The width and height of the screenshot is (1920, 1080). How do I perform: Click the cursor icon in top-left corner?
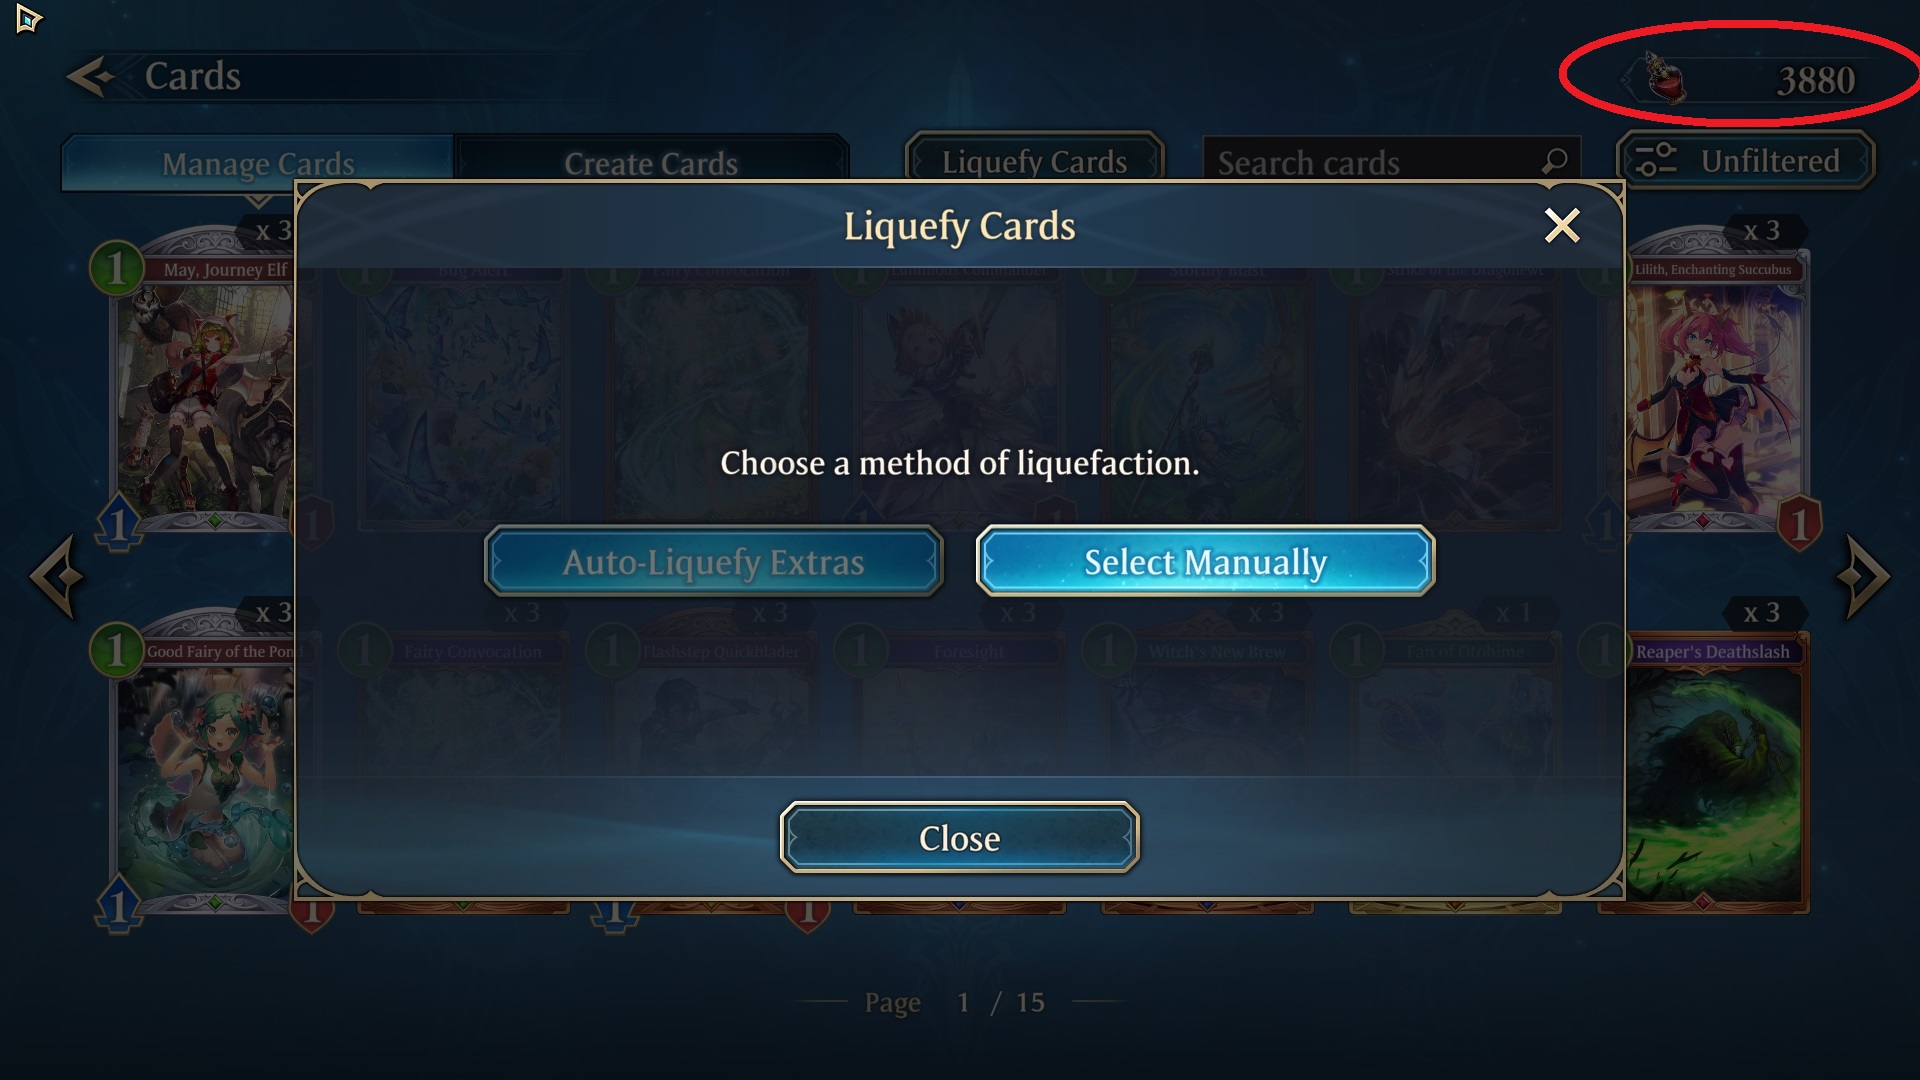(28, 18)
